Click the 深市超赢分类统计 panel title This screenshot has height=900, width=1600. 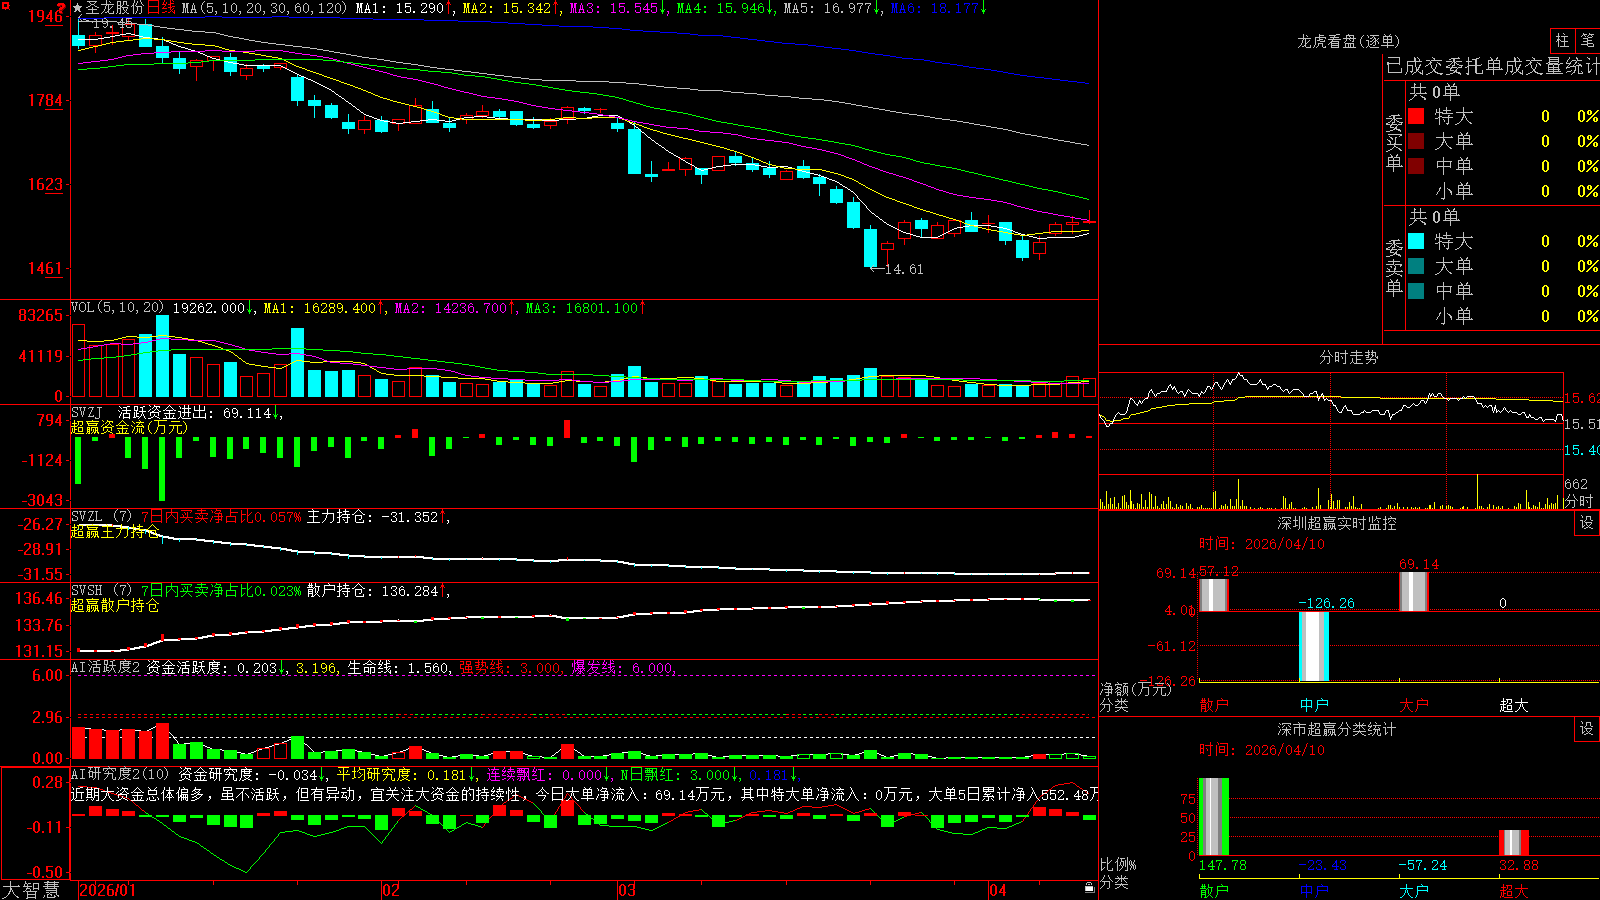(1337, 729)
